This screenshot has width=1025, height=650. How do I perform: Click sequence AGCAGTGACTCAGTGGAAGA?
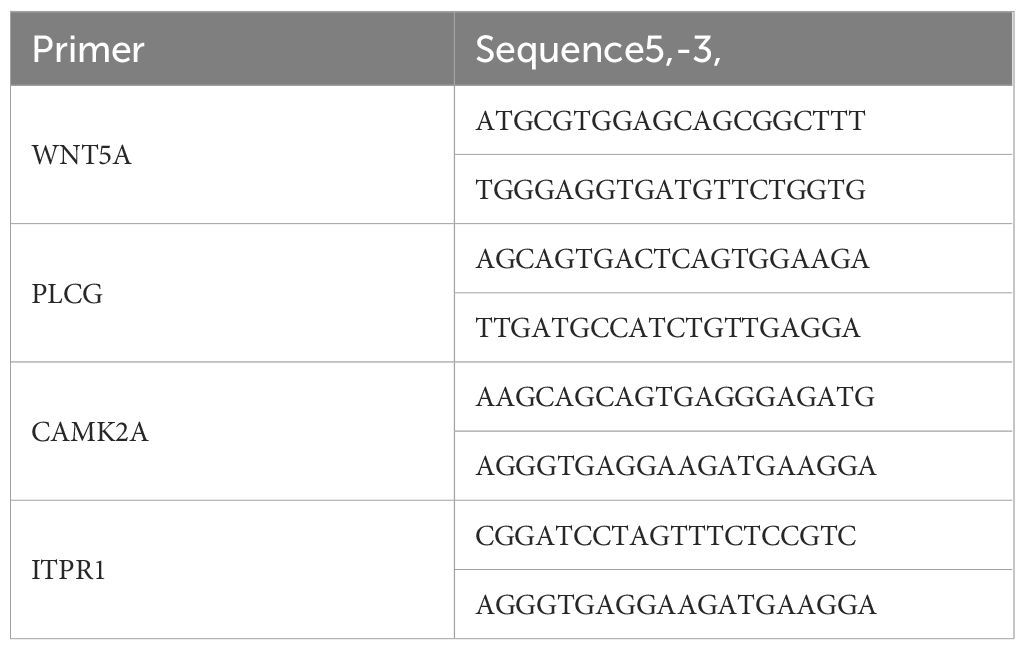672,259
